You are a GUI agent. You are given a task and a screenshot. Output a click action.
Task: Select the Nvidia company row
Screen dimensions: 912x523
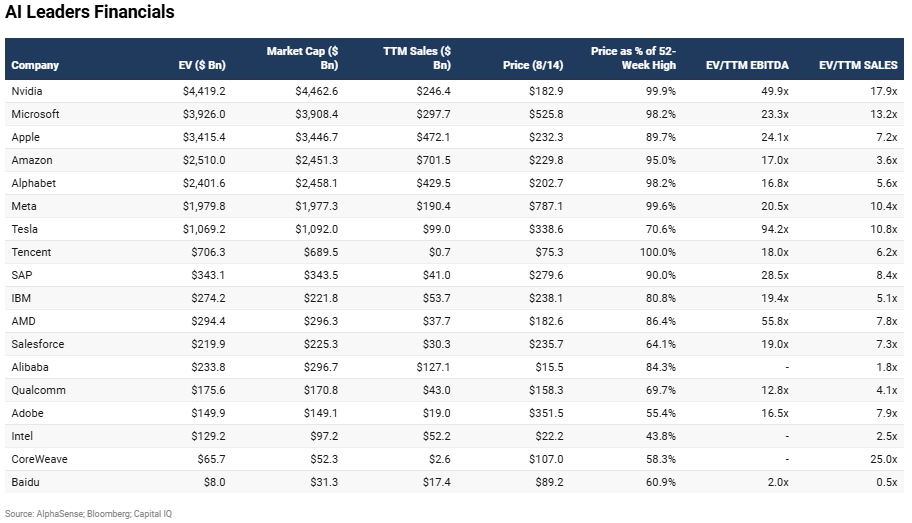point(27,91)
